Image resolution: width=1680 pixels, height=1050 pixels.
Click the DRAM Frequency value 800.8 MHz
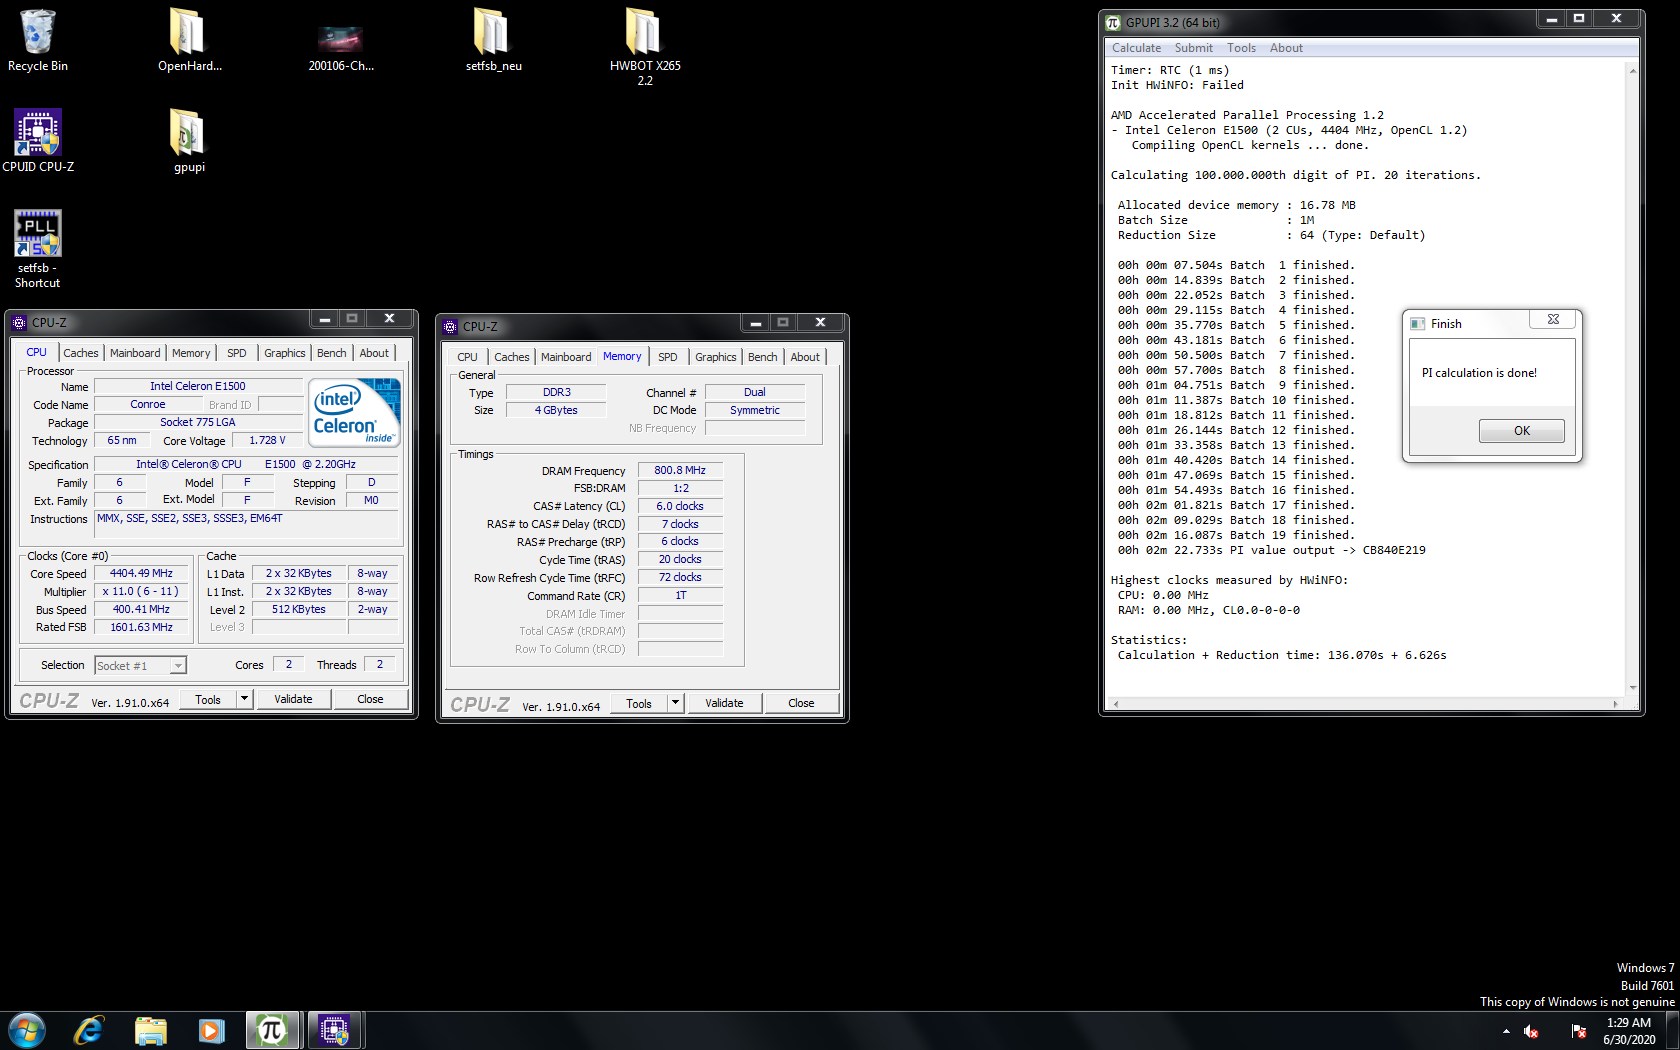pyautogui.click(x=680, y=470)
